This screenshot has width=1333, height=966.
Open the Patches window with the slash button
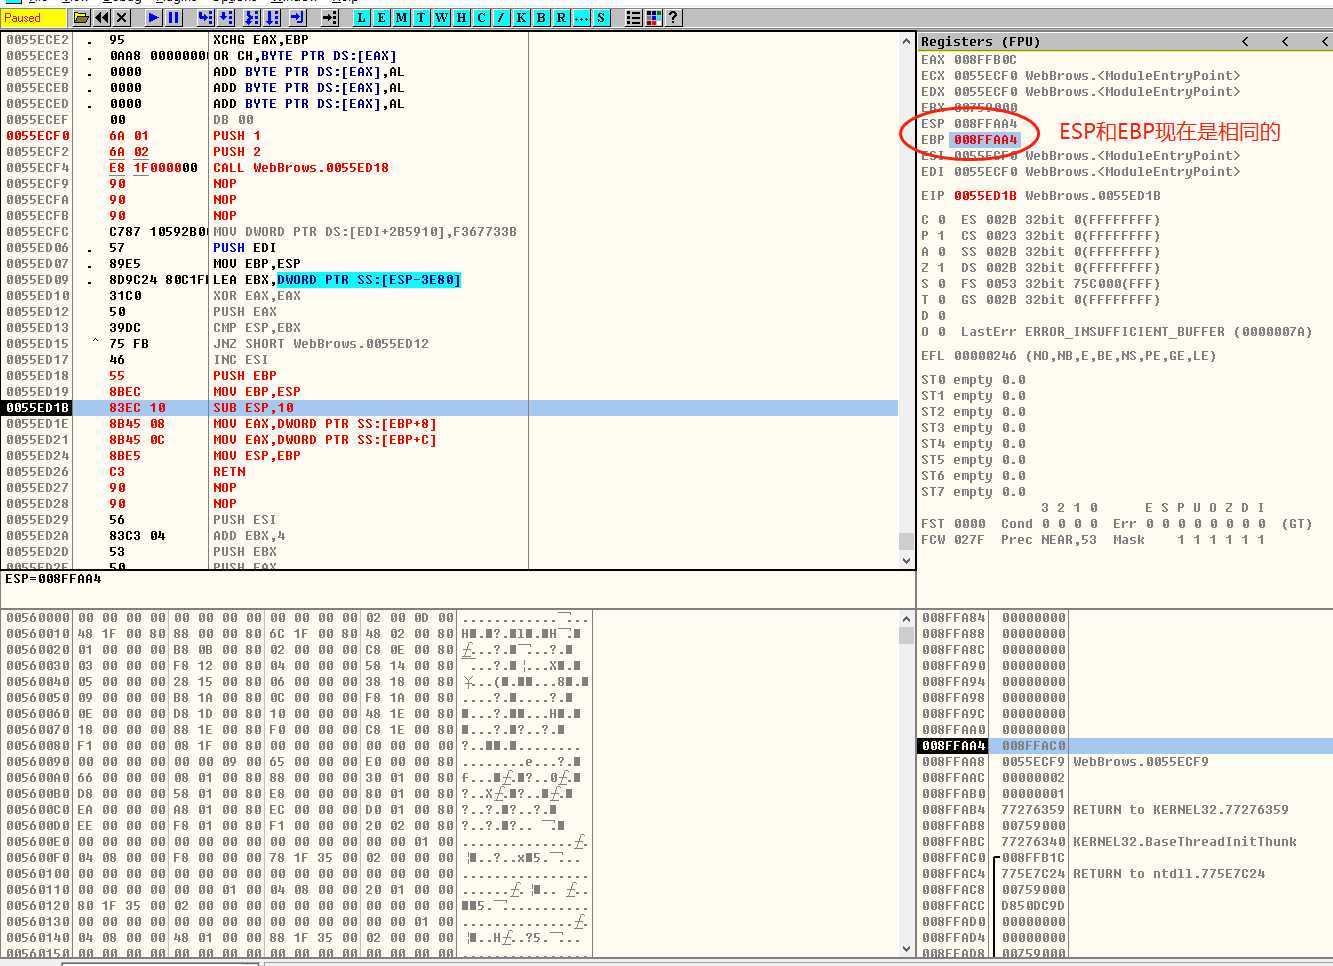point(501,18)
